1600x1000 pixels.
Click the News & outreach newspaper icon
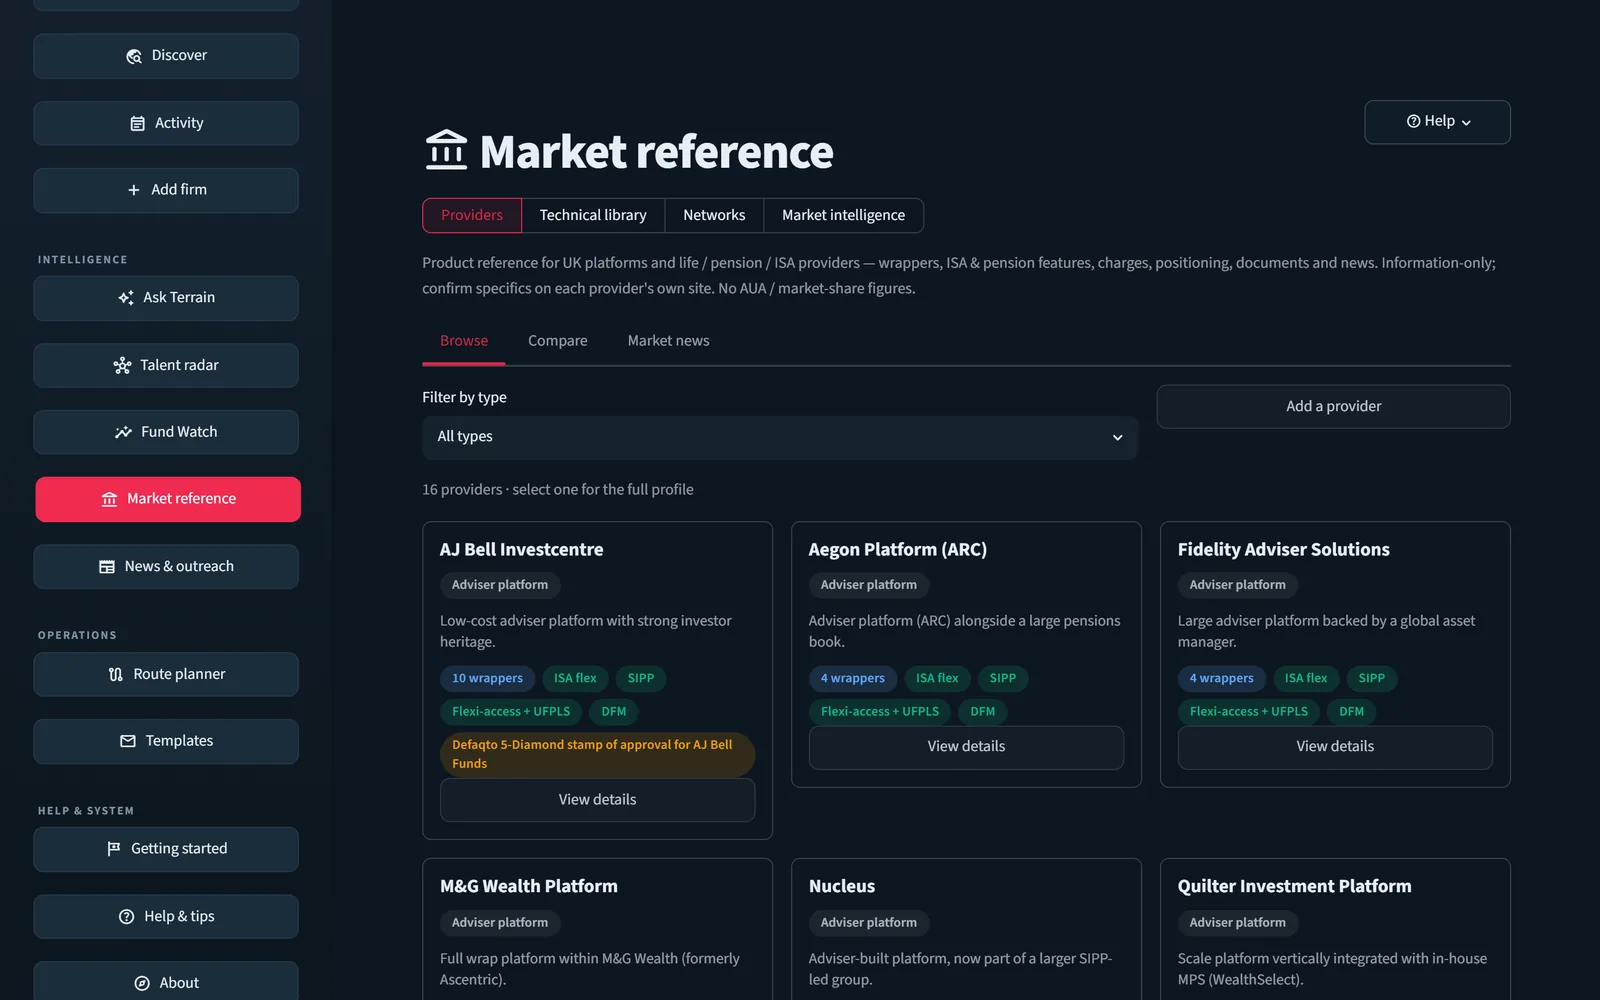pos(107,567)
